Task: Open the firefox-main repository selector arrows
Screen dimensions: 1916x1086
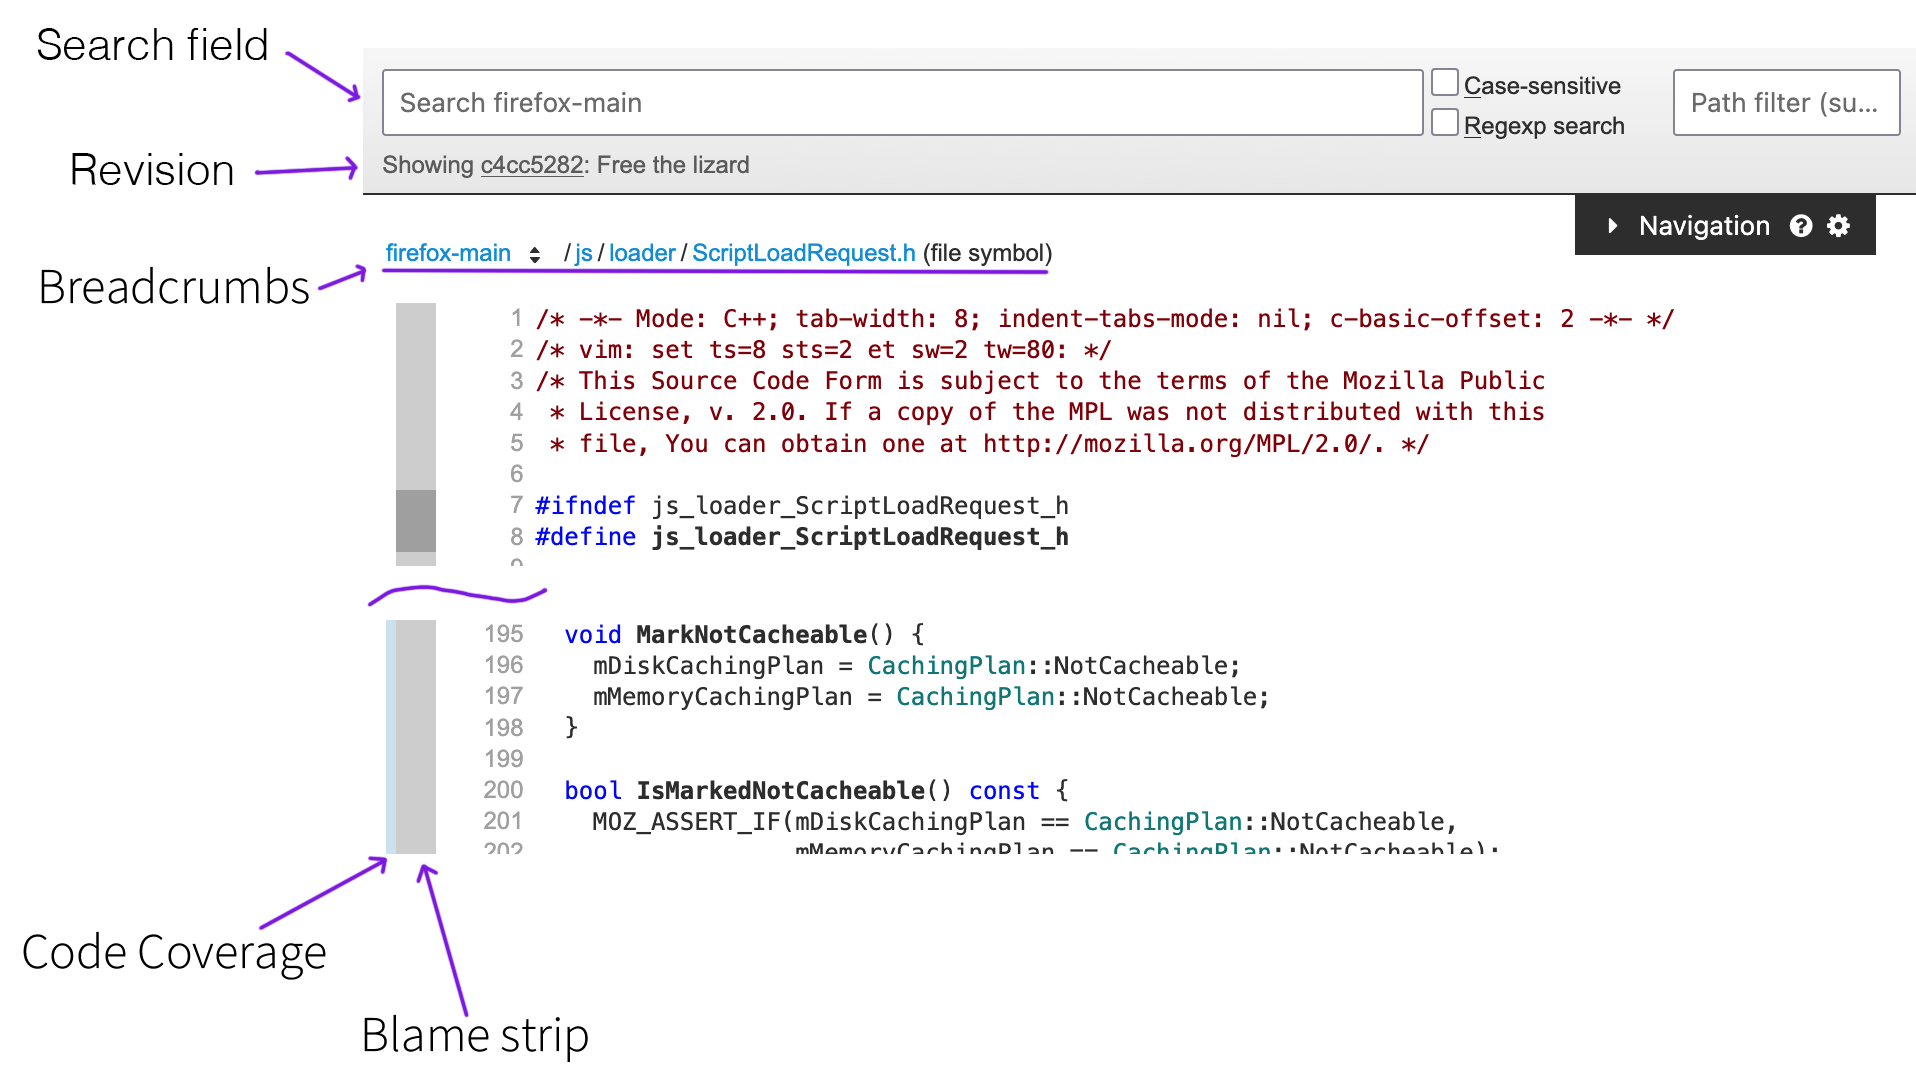Action: [x=535, y=255]
